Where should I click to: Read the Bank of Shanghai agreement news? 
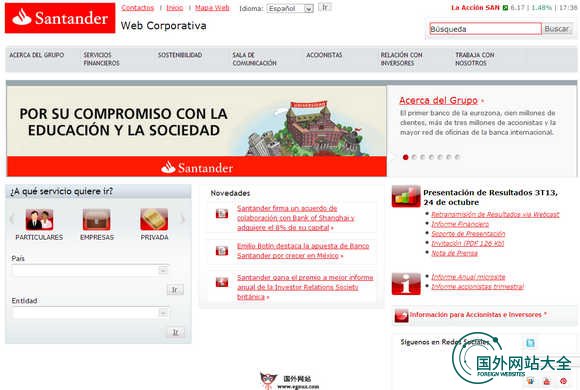[295, 218]
